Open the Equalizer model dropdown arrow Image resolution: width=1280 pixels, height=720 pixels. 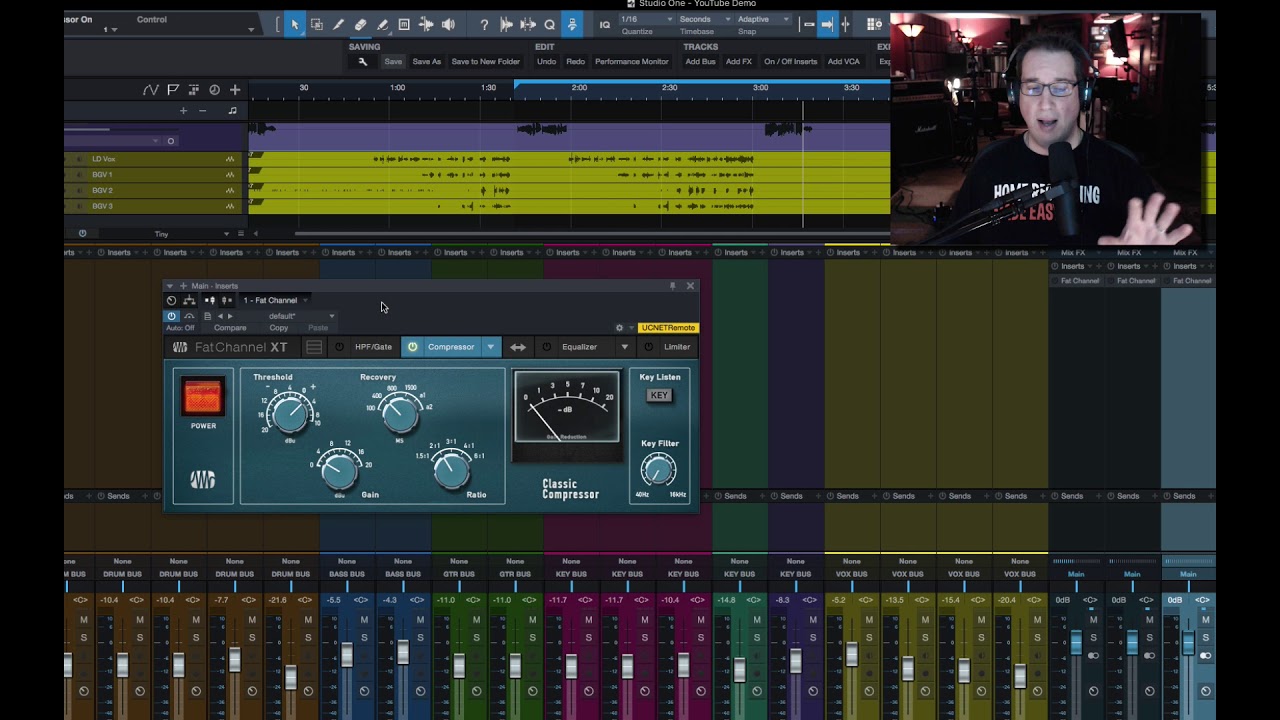coord(624,347)
